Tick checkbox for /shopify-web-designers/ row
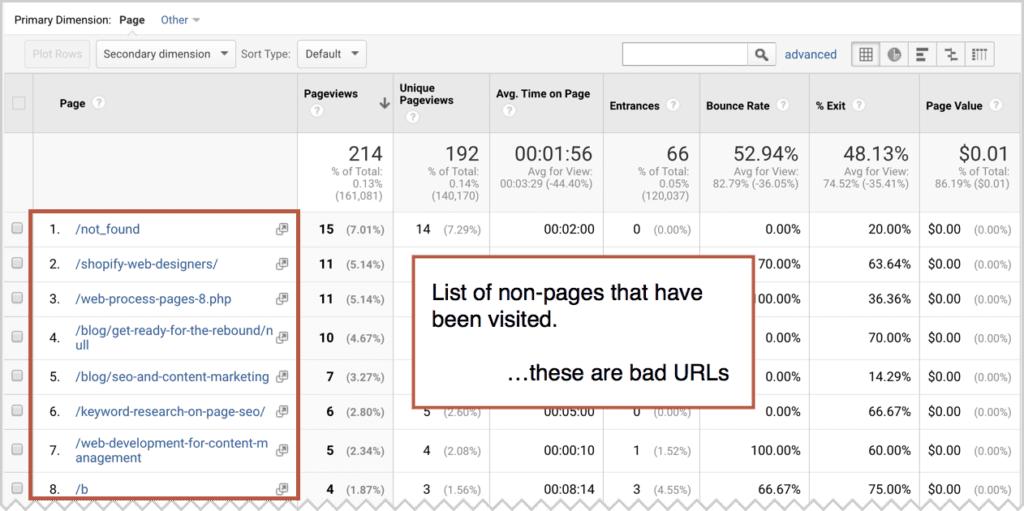This screenshot has width=1024, height=511. click(x=17, y=263)
